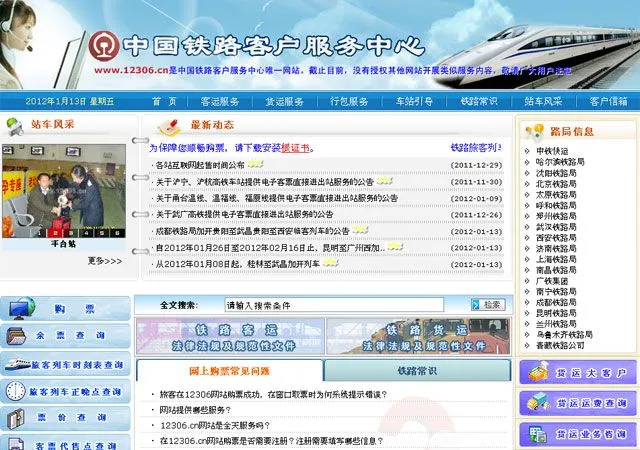
Task: Open the 货运大客户 button
Action: pos(578,372)
